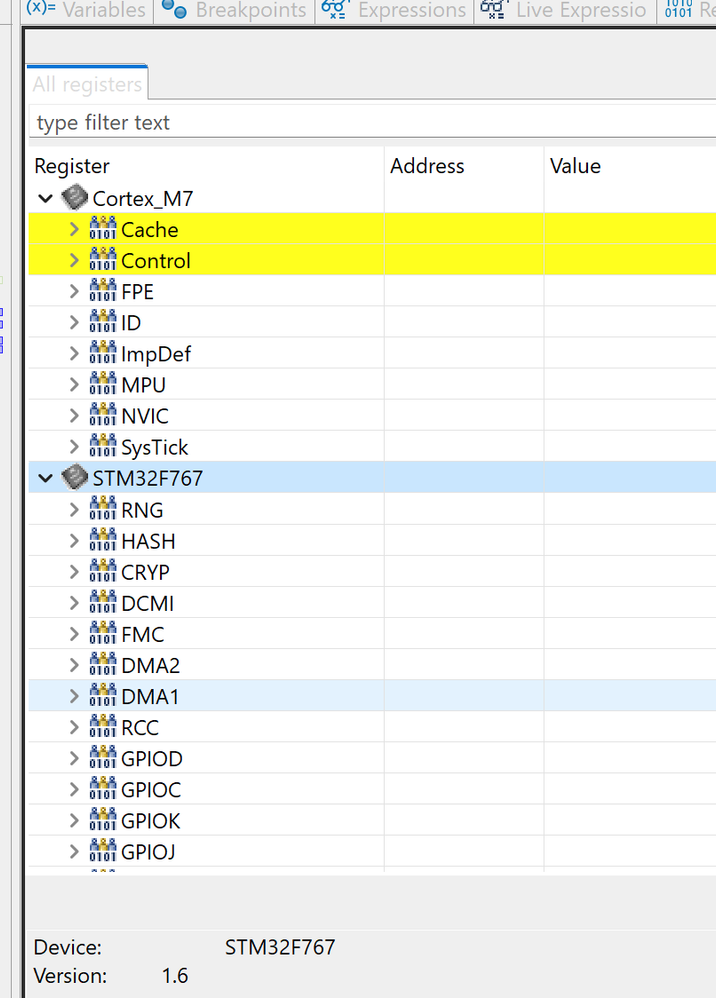Click the type filter text field
716x998 pixels.
point(372,122)
